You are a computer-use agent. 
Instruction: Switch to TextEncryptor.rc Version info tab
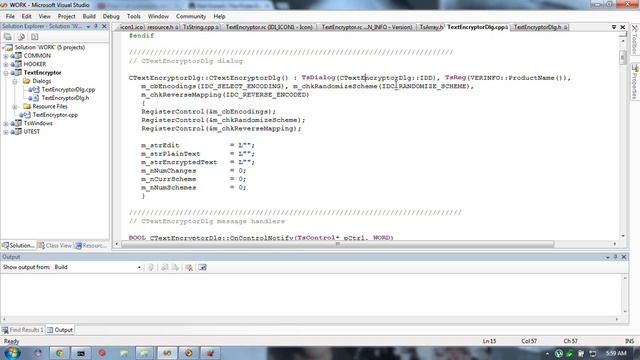tap(367, 27)
